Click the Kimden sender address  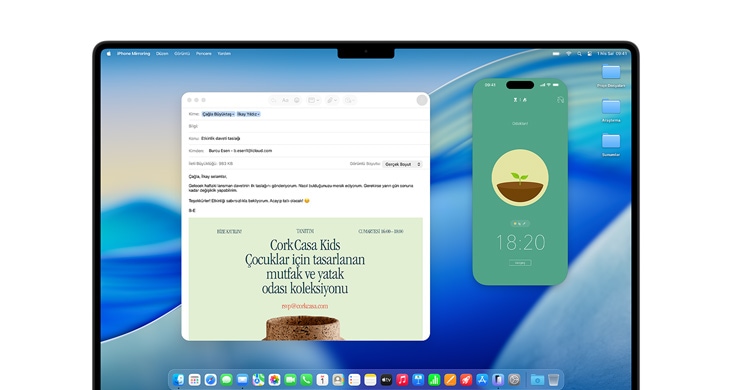pyautogui.click(x=240, y=151)
